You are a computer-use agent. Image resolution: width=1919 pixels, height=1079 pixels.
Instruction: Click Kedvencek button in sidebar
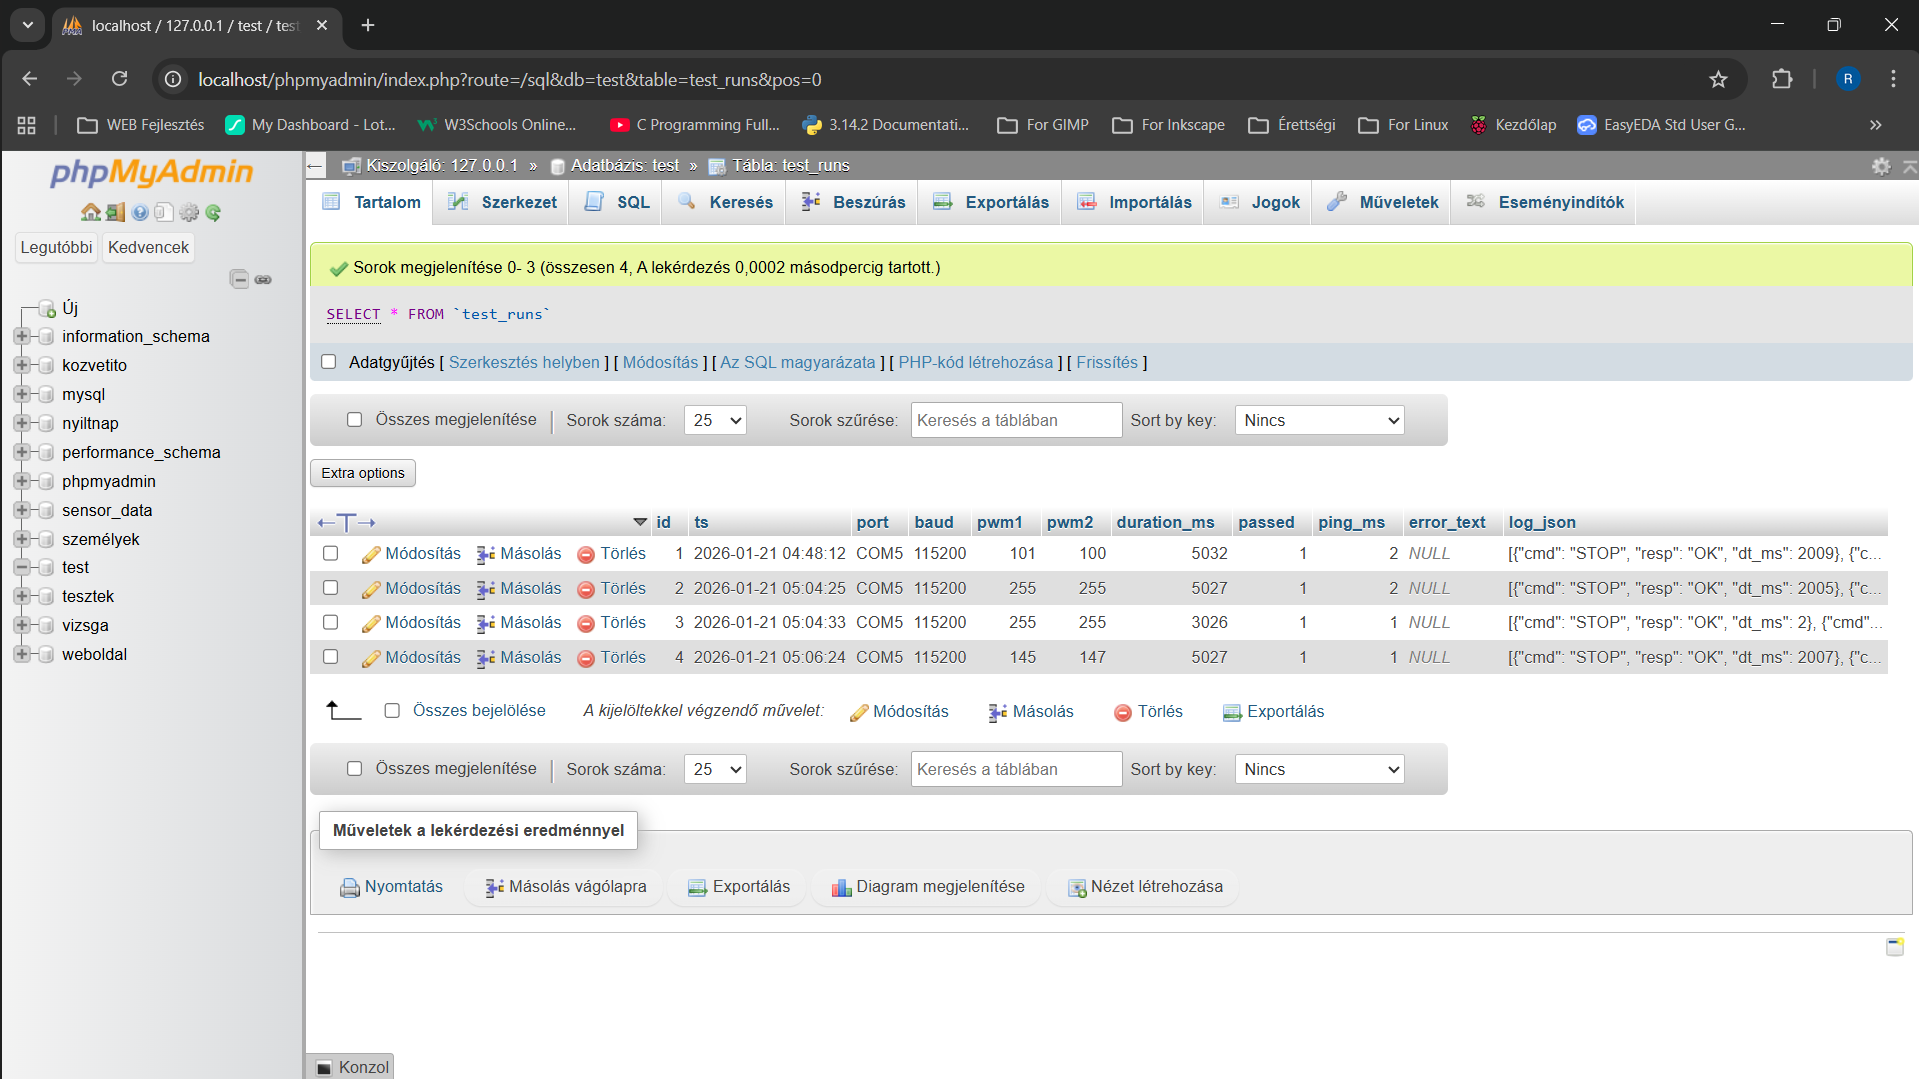(148, 247)
